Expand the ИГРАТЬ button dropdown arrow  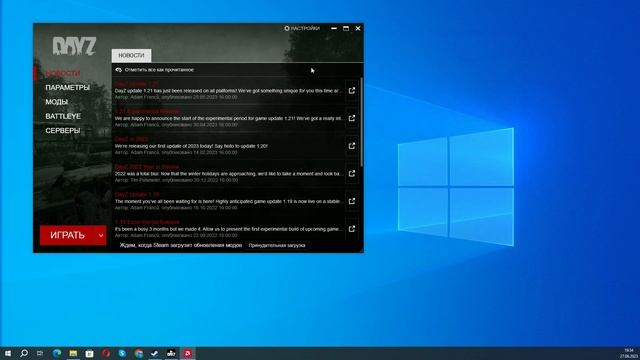[101, 235]
